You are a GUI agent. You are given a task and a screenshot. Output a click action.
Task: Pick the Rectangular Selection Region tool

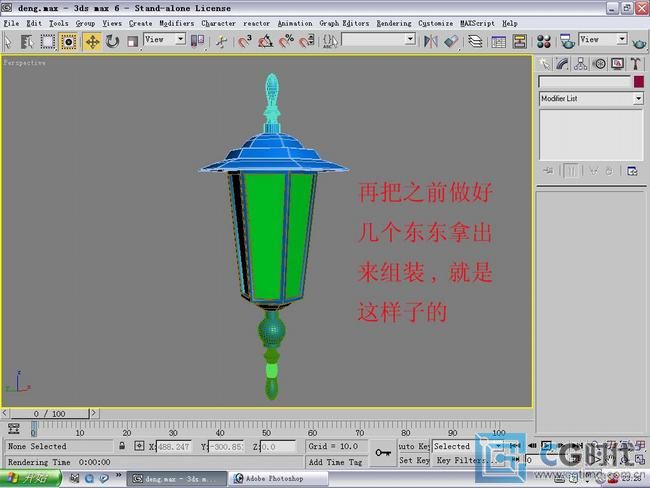(47, 41)
